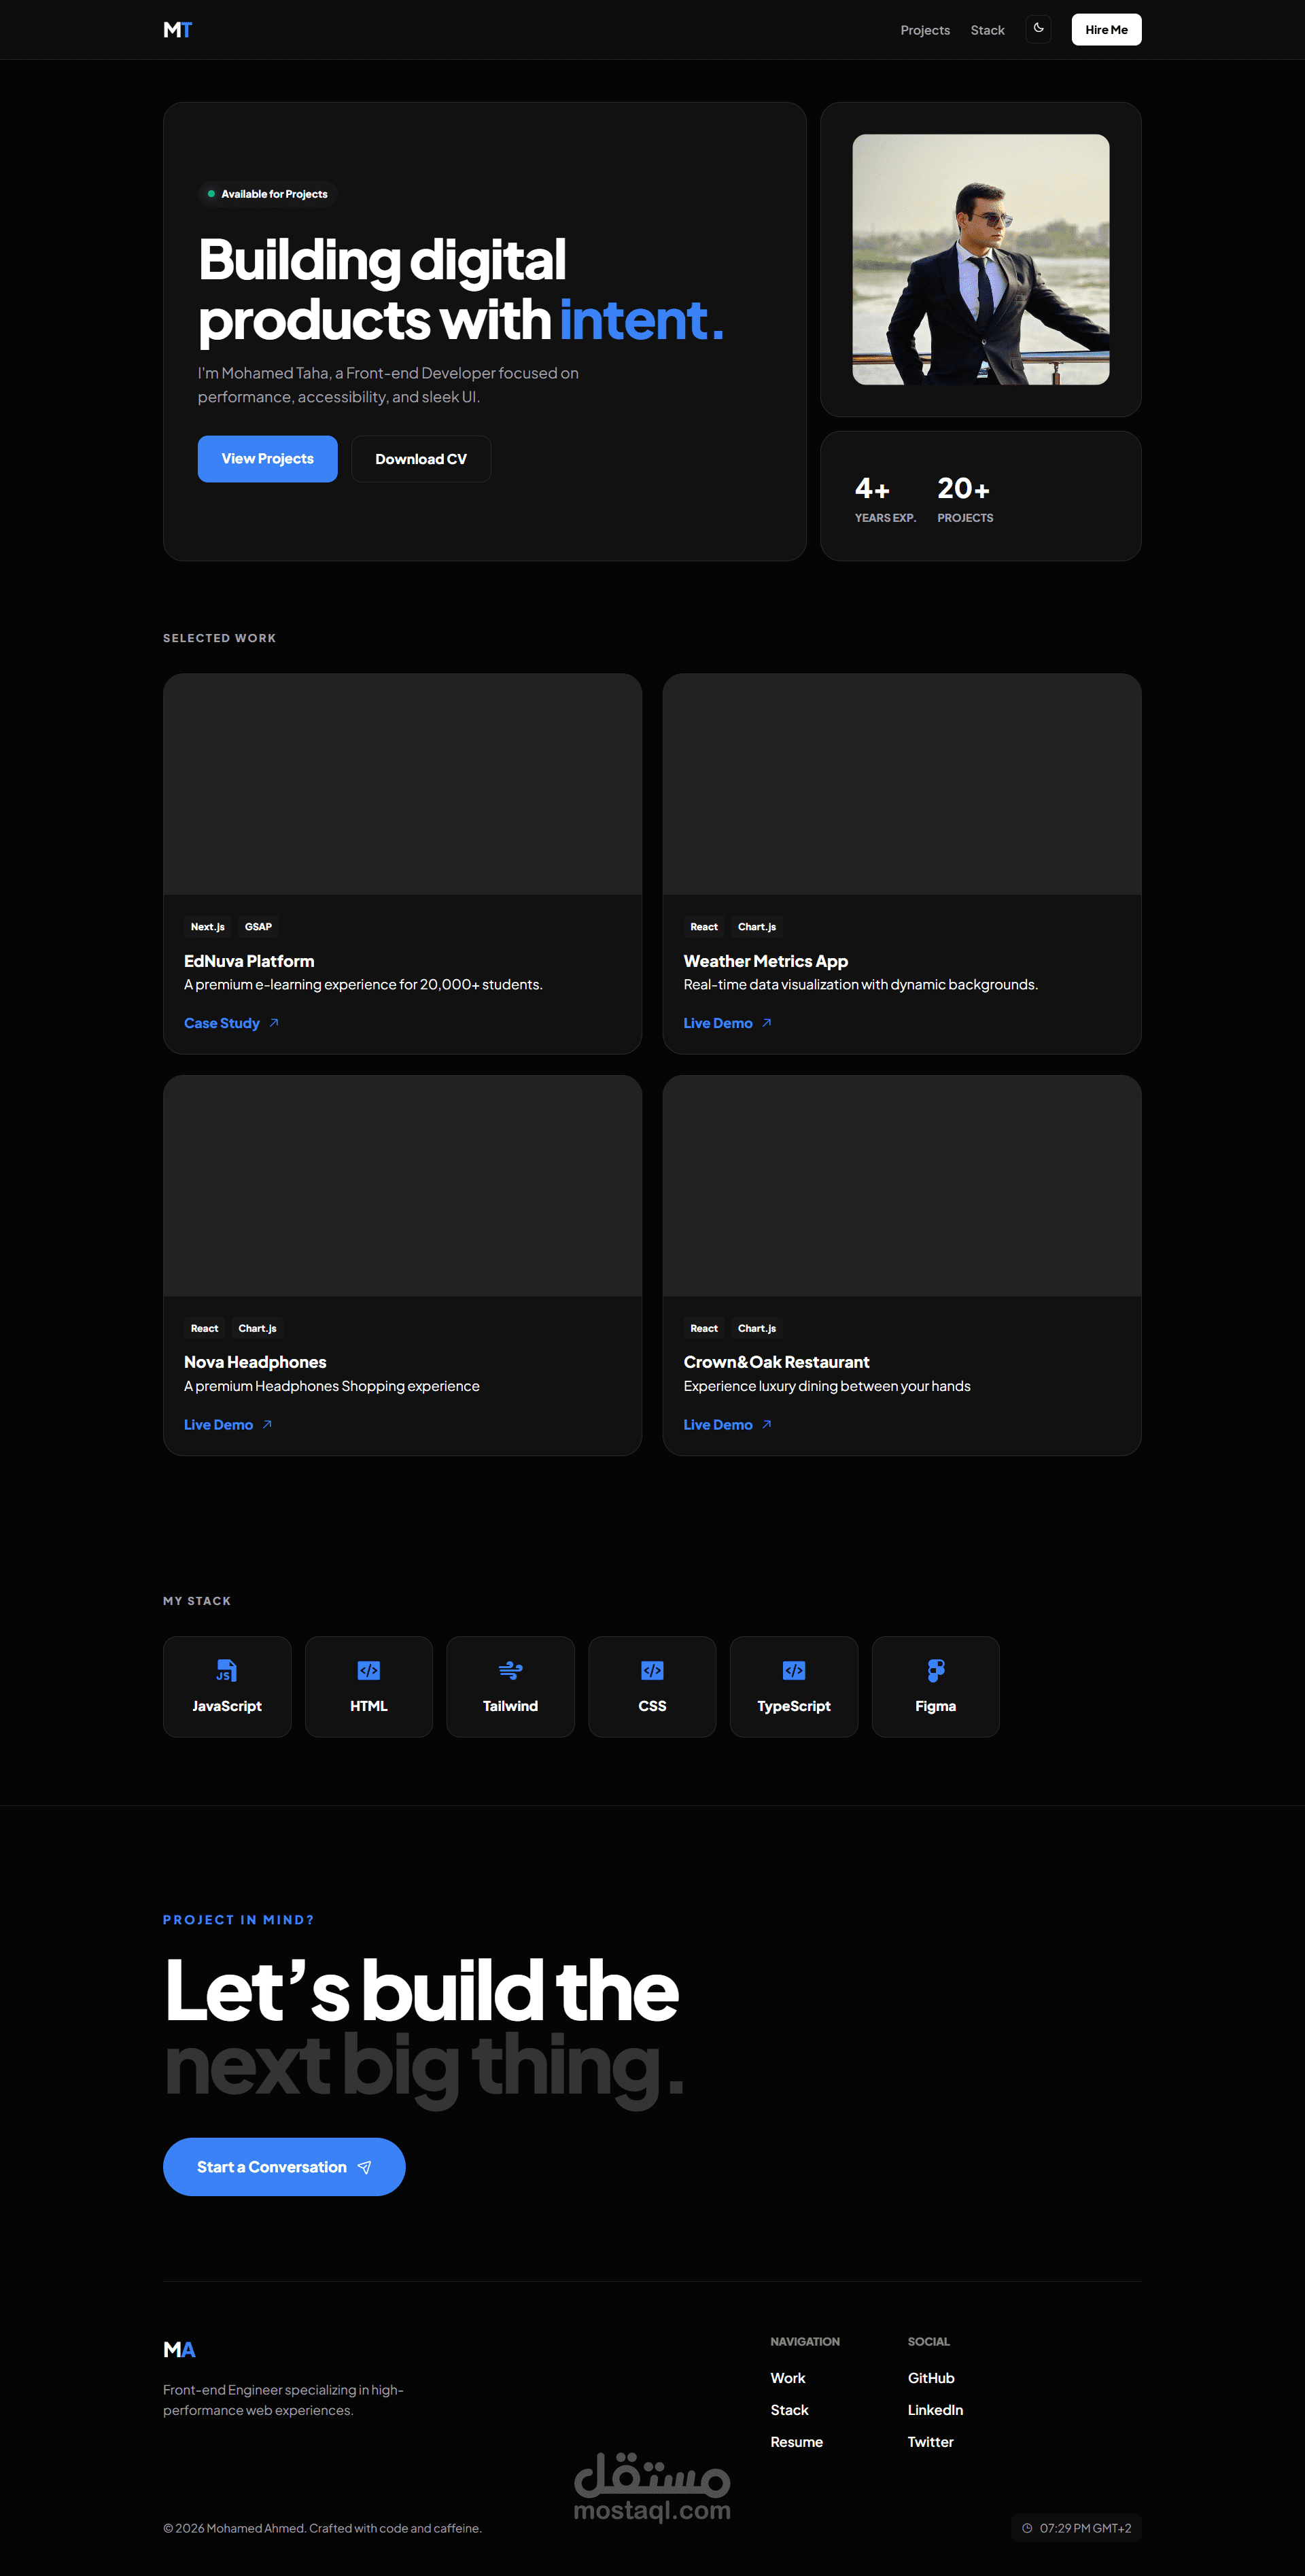
Task: Open the Stack footer link
Action: pyautogui.click(x=789, y=2410)
